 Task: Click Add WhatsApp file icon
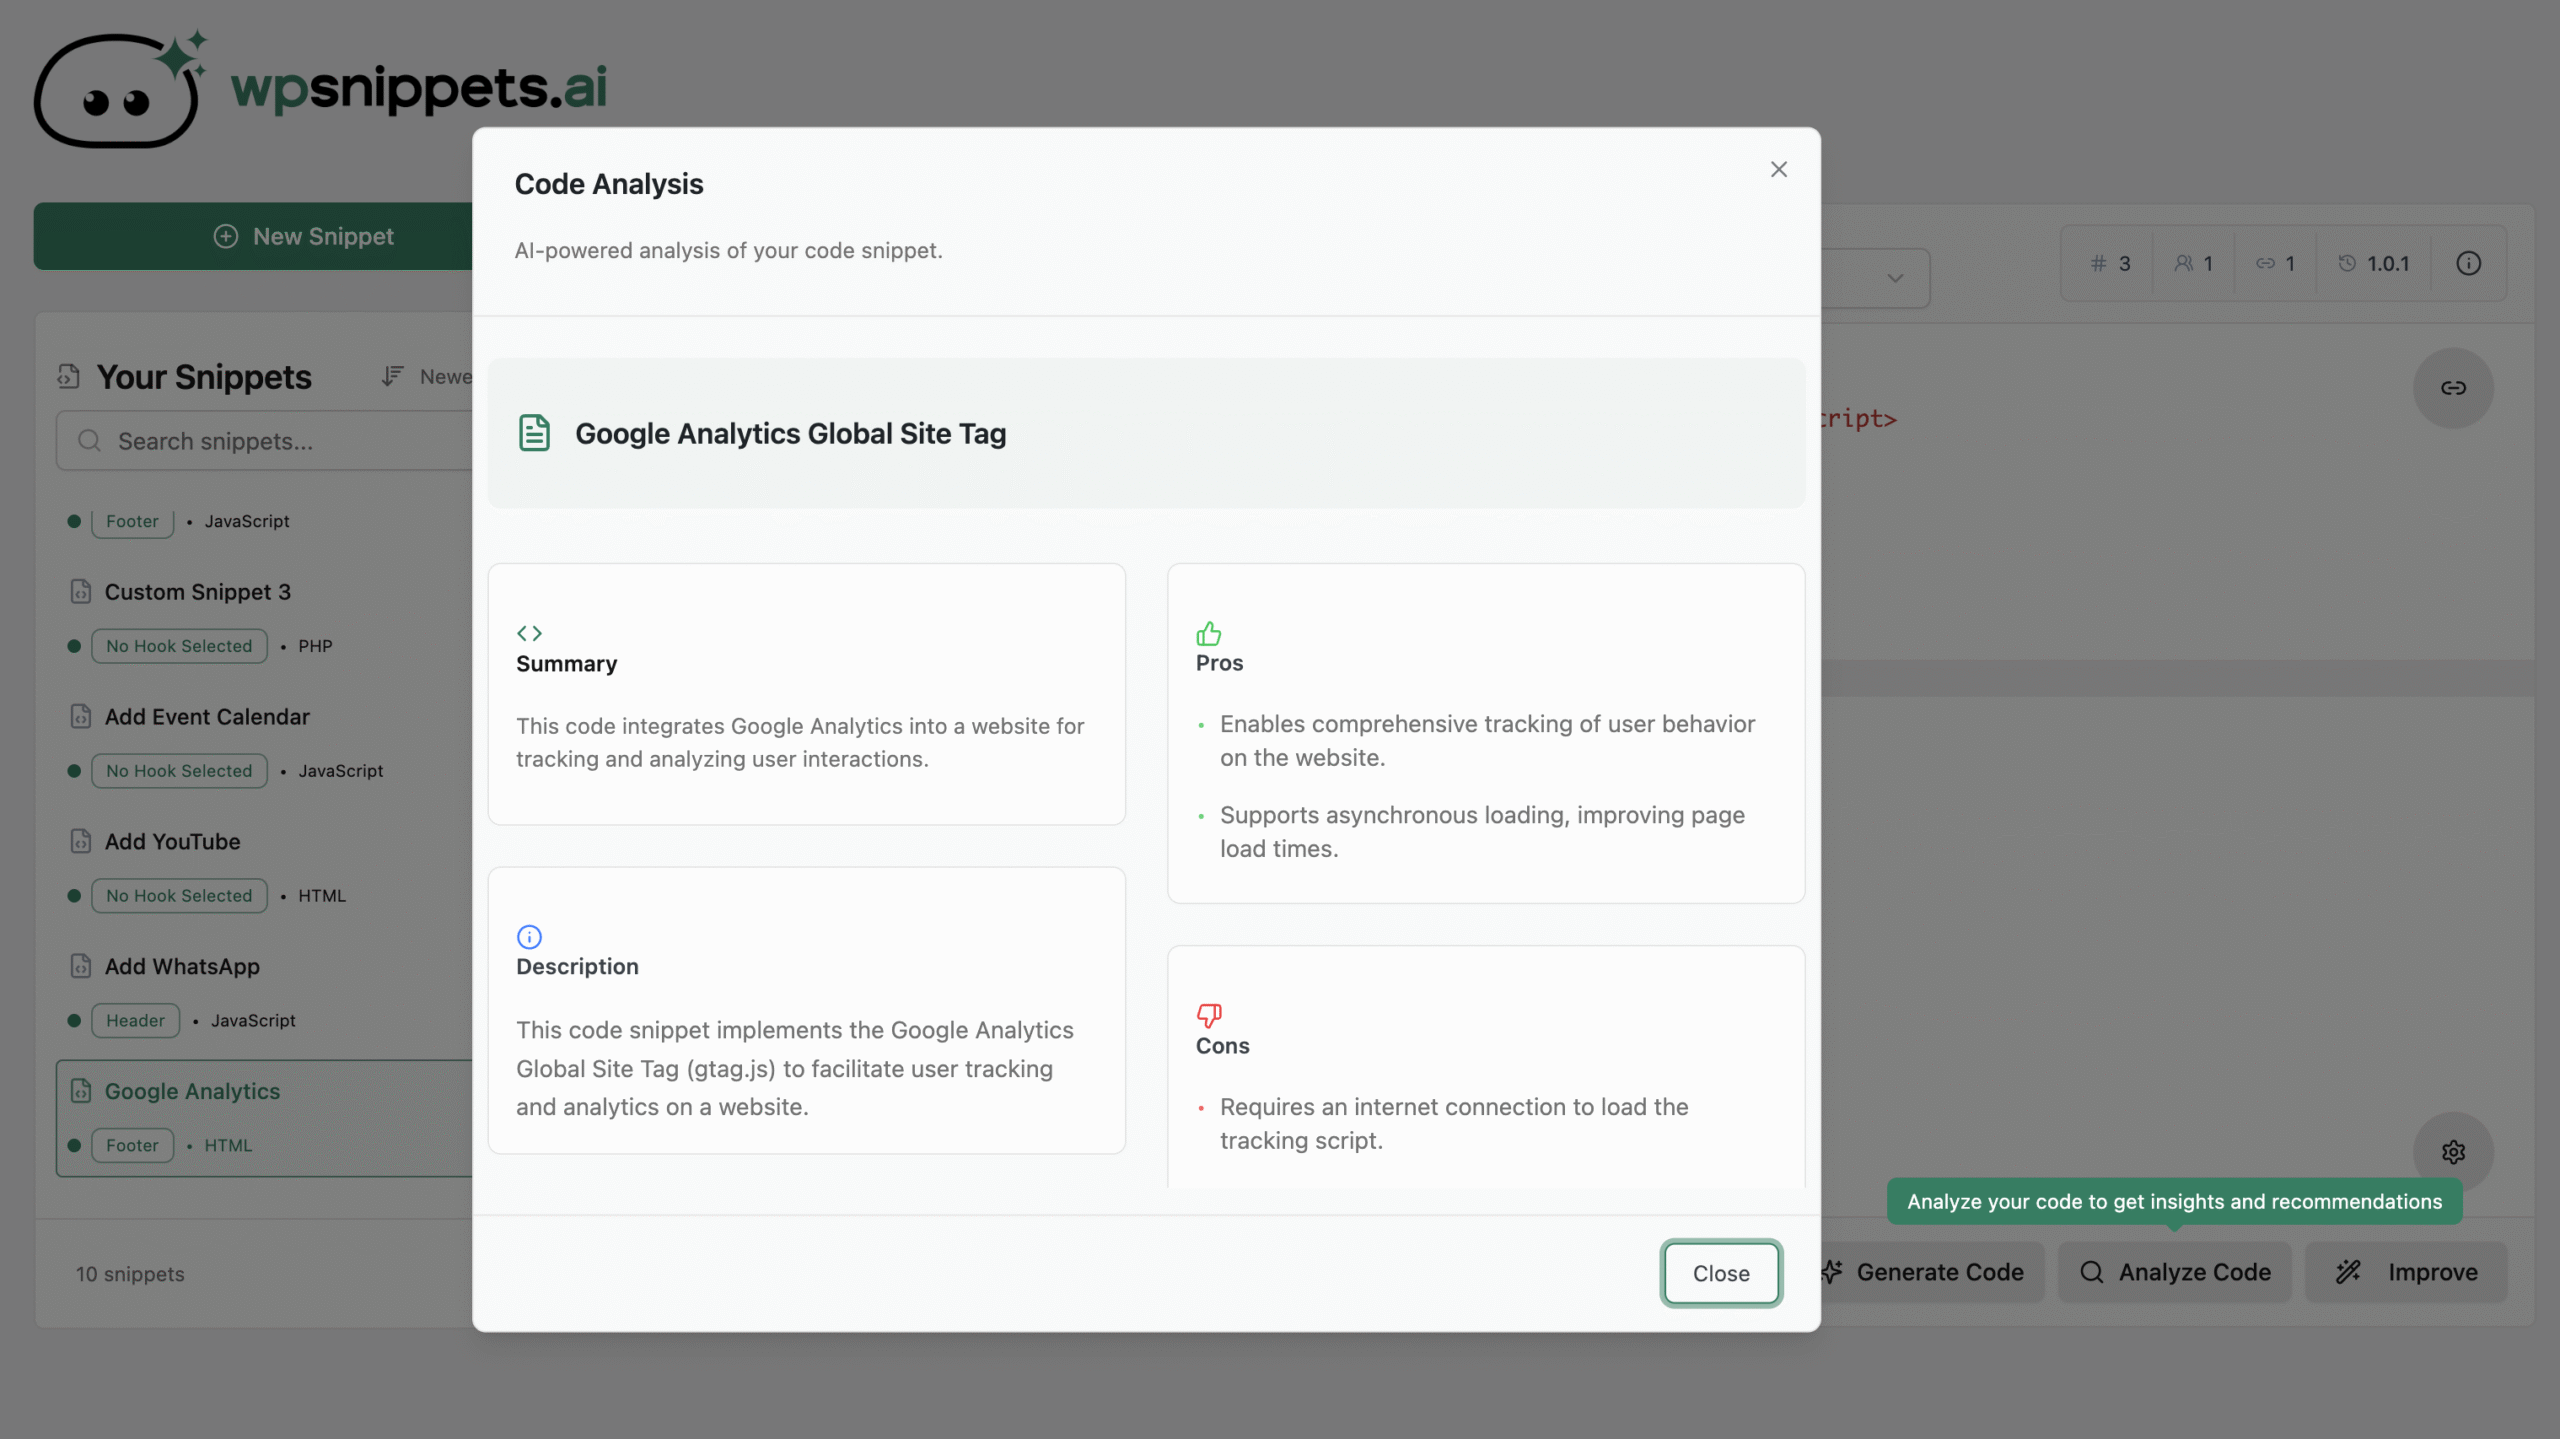tap(81, 967)
